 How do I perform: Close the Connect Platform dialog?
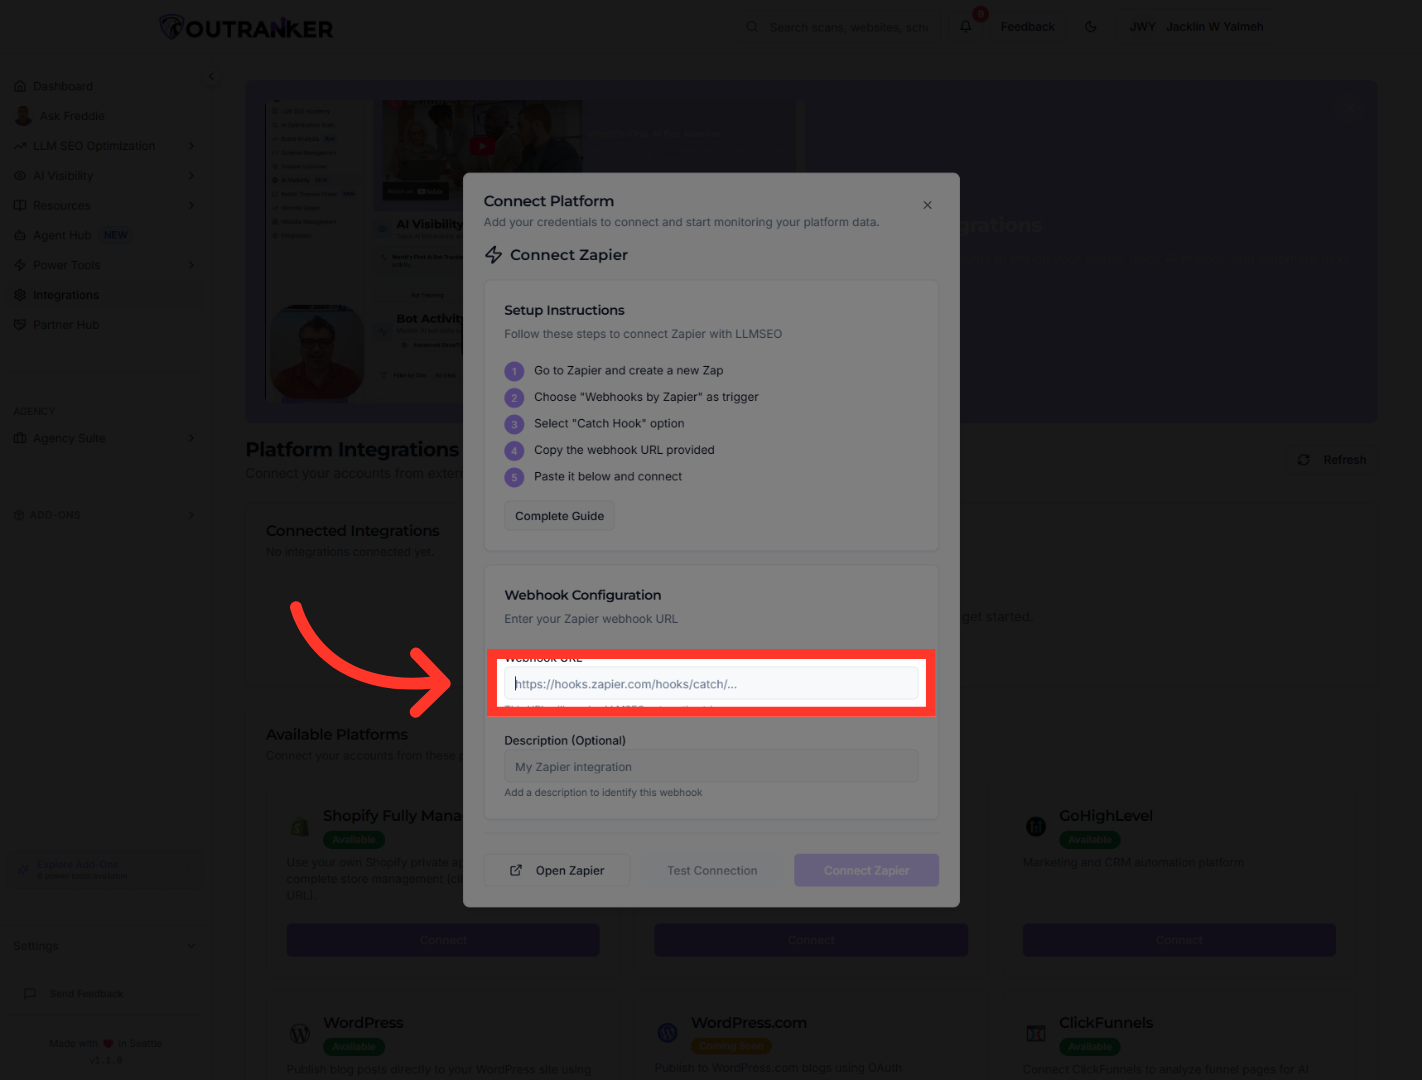point(927,205)
